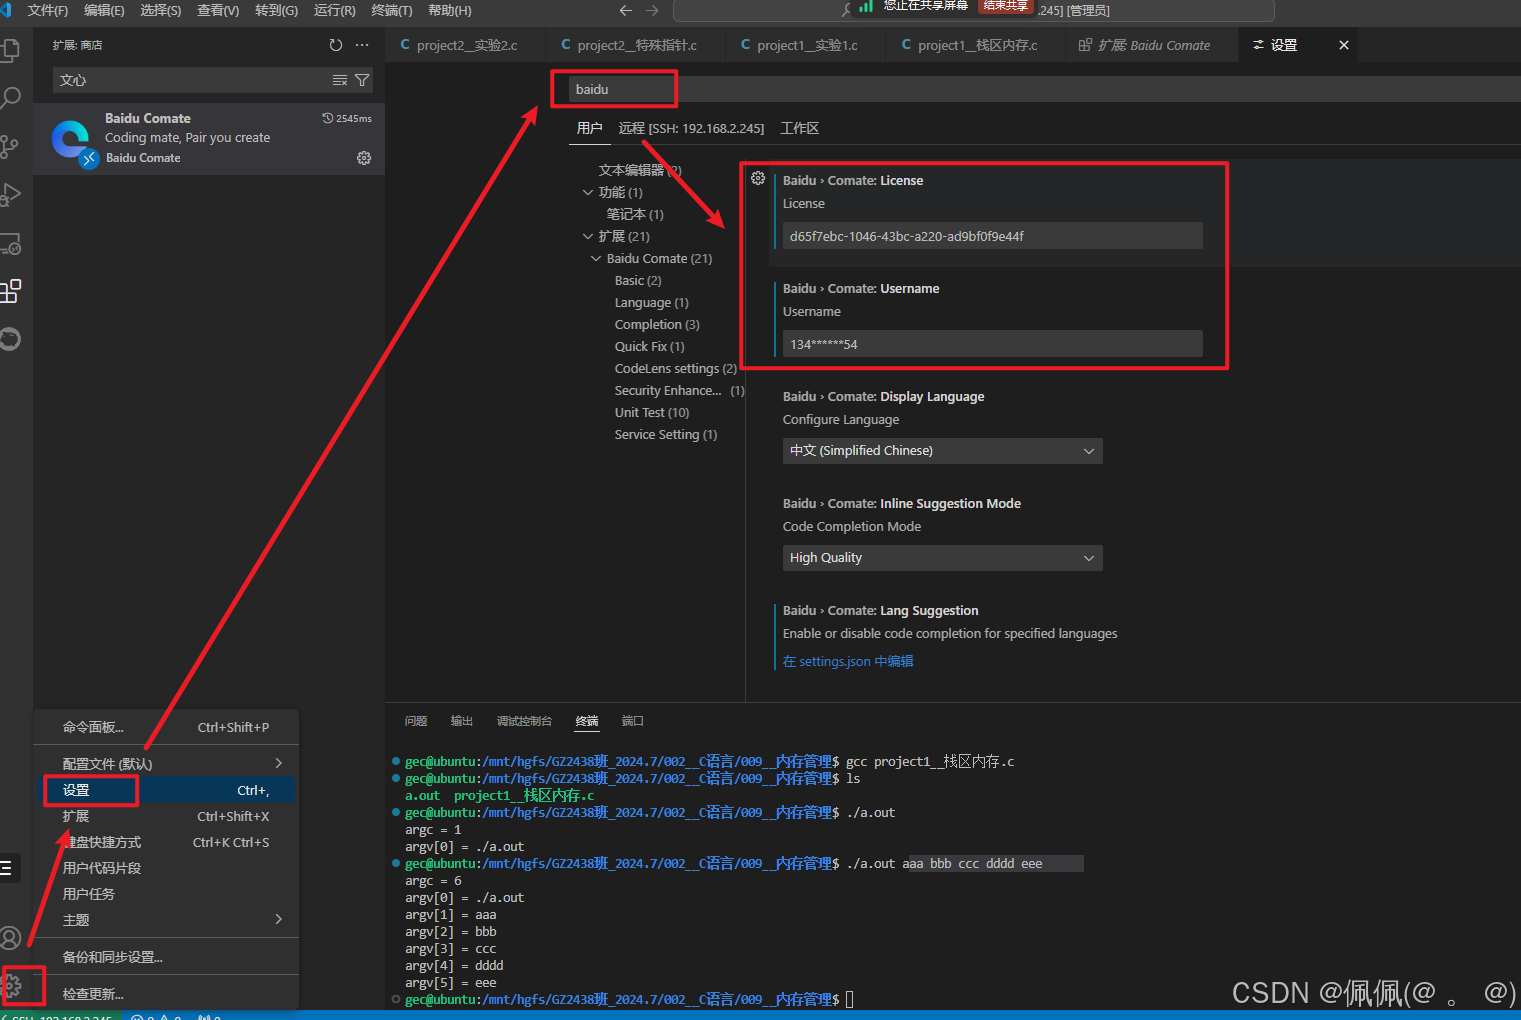Open extensions panel more actions menu
Screen dimensions: 1521x1020
coord(362,45)
